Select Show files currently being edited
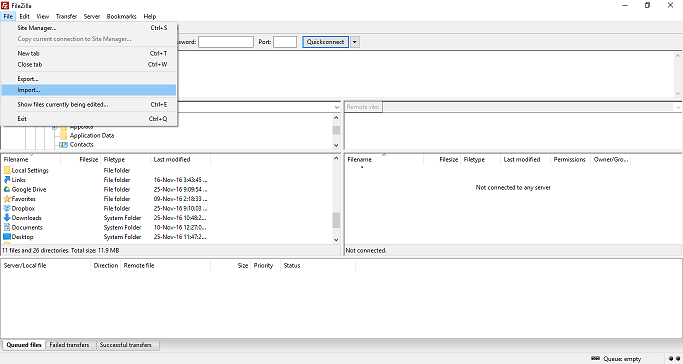Screen dimensions: 683x364 pyautogui.click(x=89, y=104)
